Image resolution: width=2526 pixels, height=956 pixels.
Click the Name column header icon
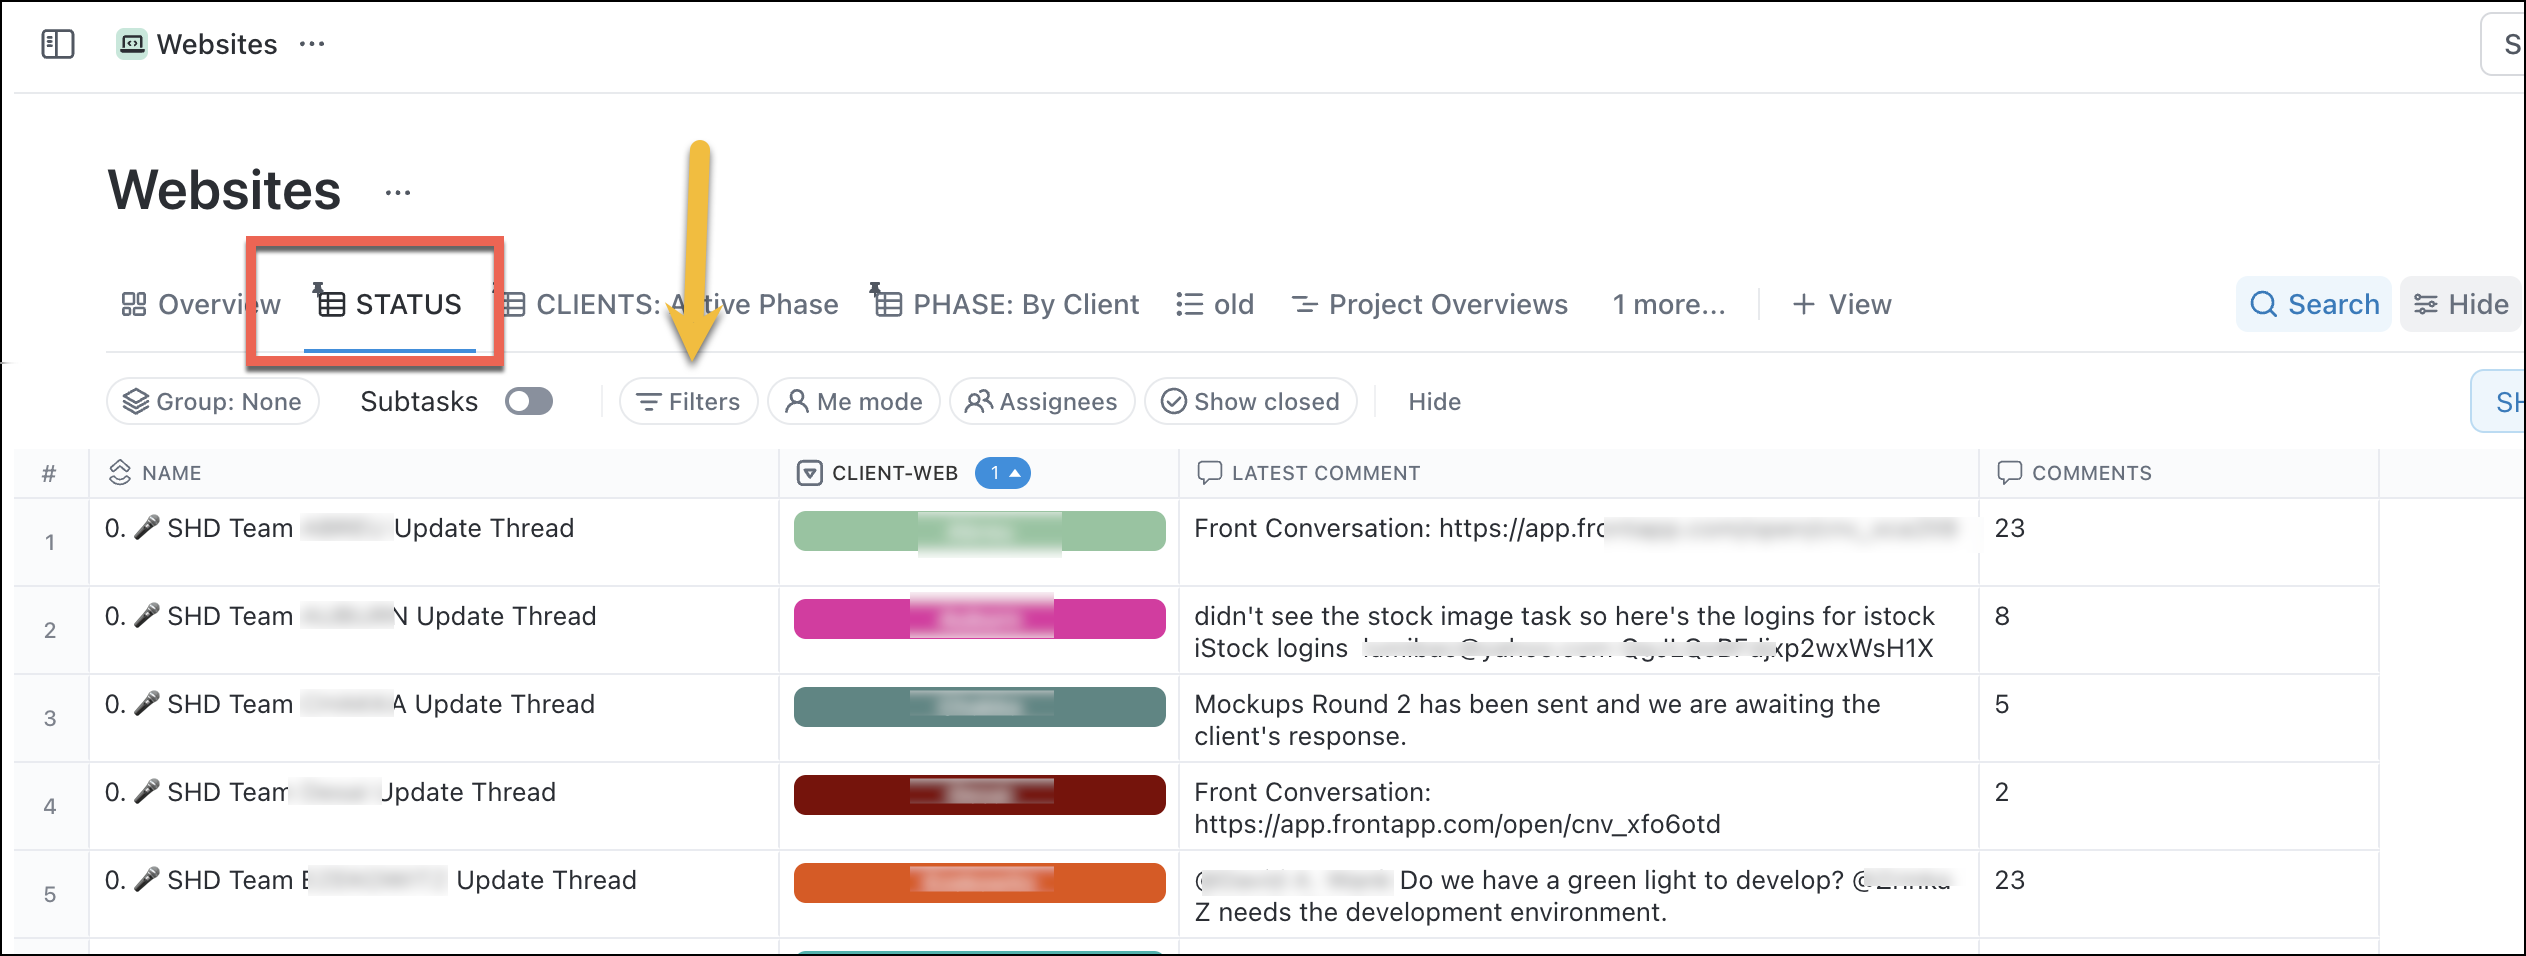coord(120,473)
